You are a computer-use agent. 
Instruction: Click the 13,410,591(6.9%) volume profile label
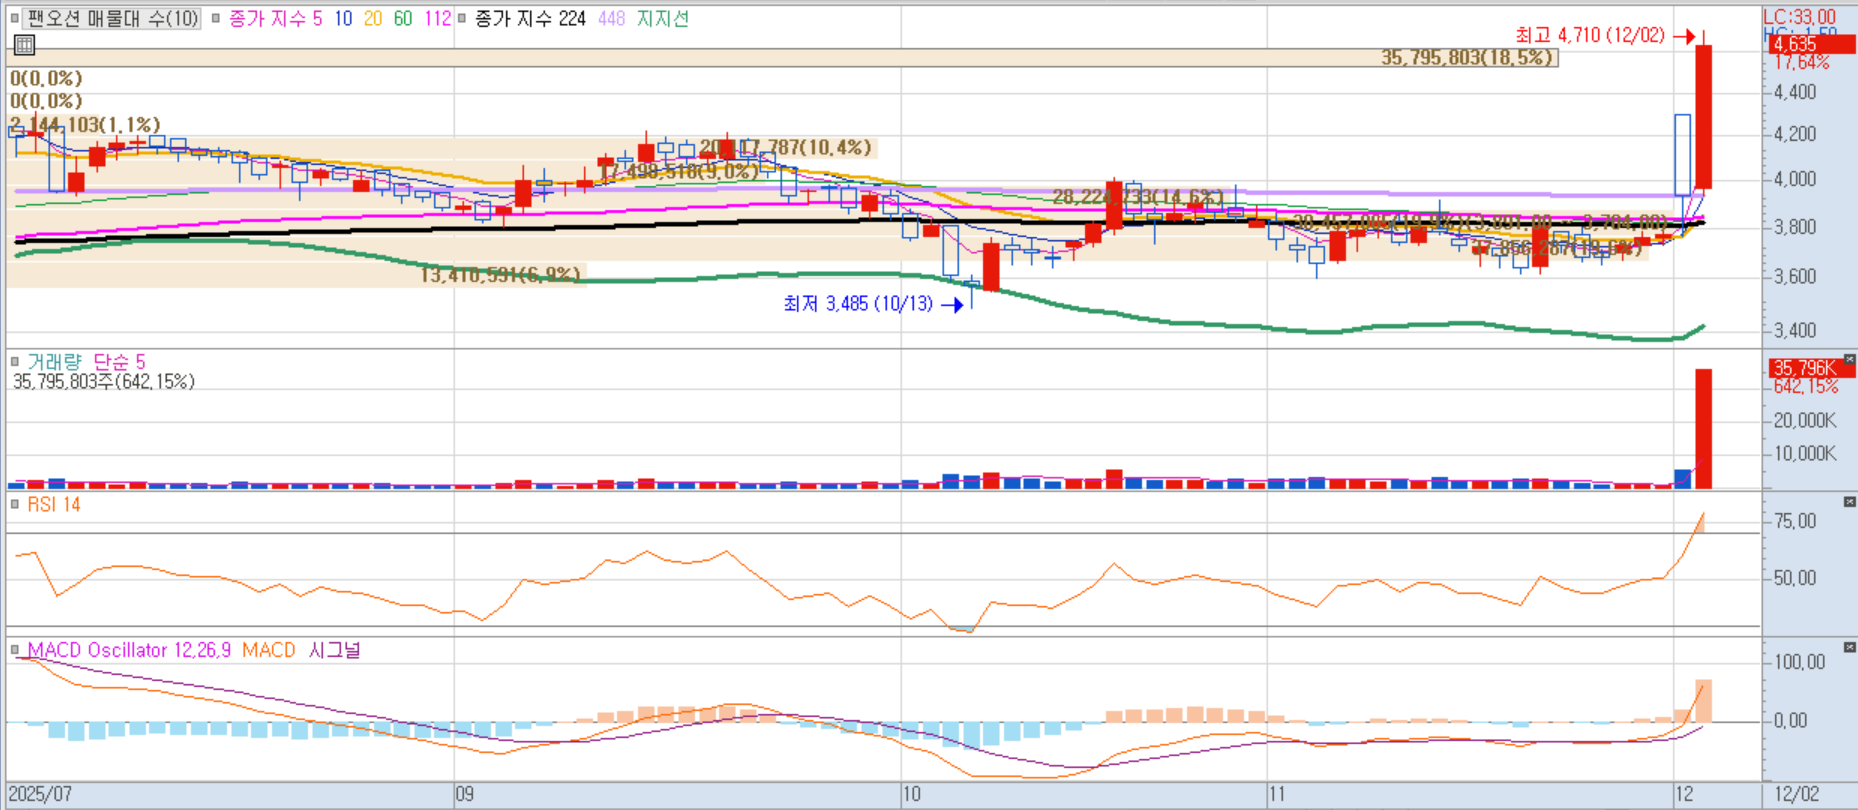(500, 274)
